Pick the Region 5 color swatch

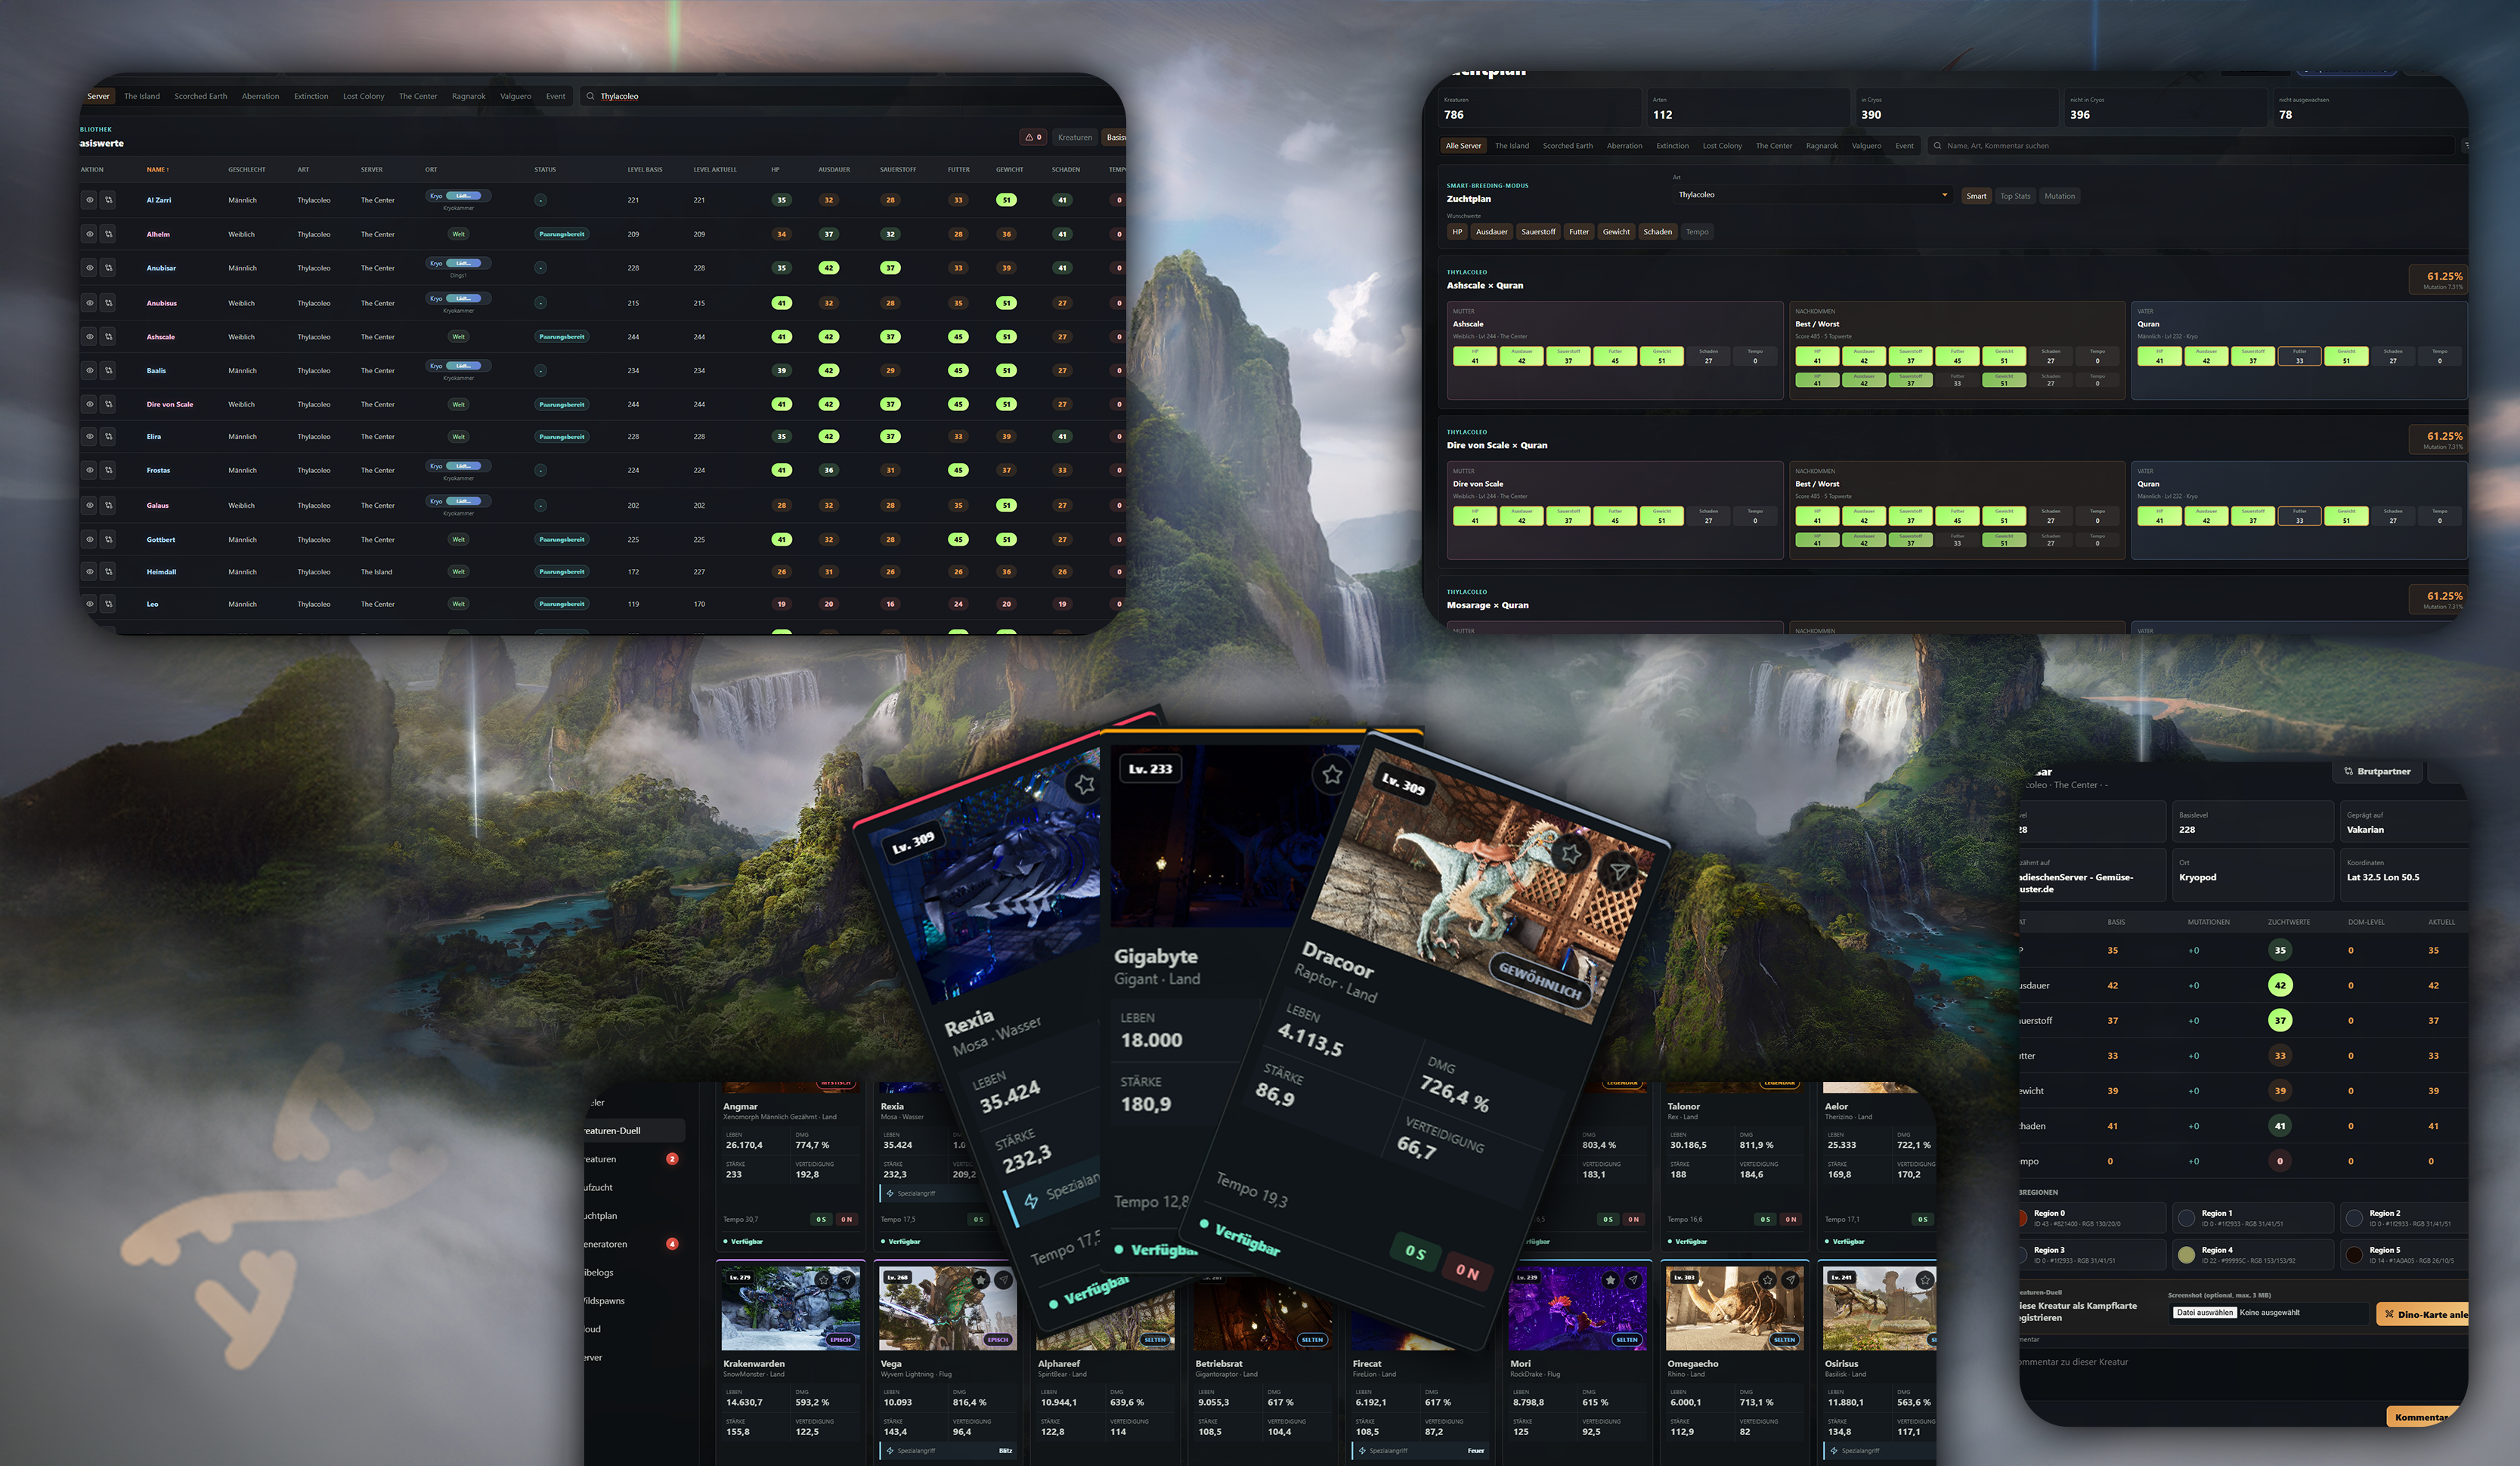2355,1254
